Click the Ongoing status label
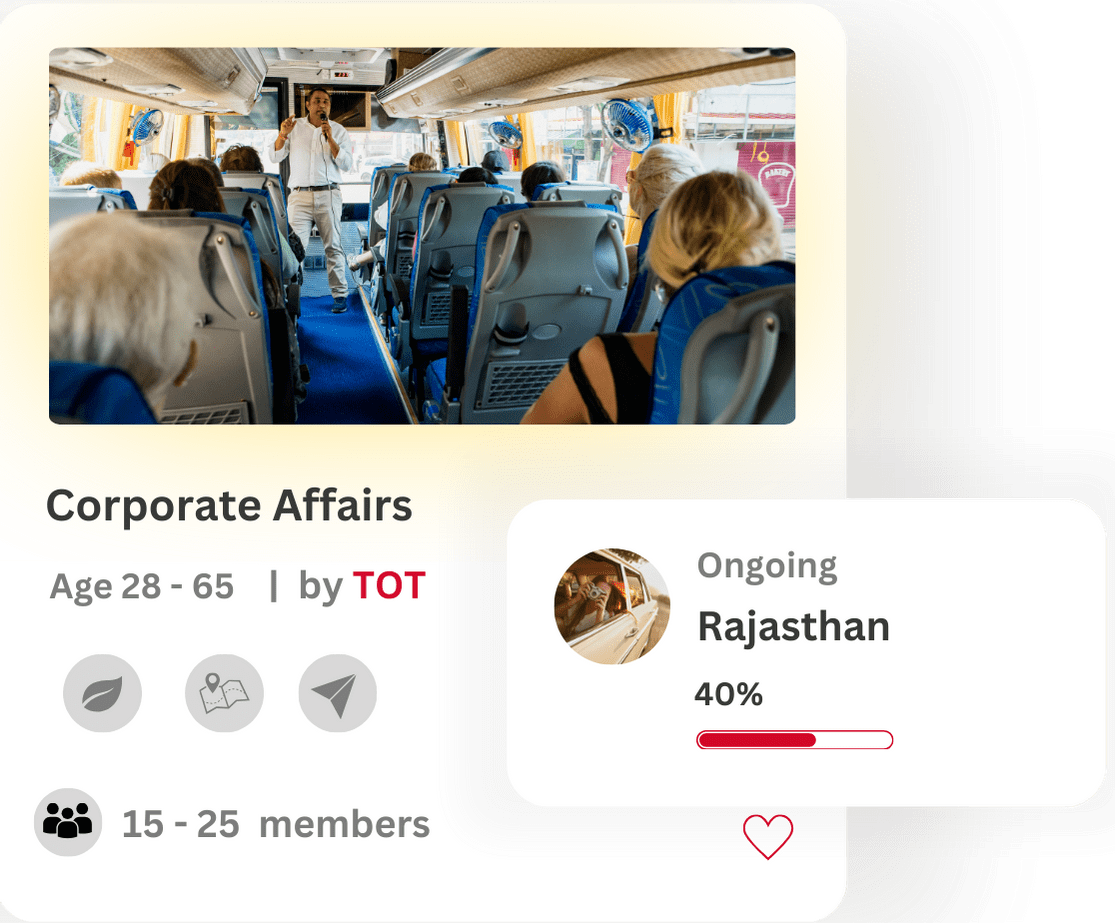 point(767,567)
